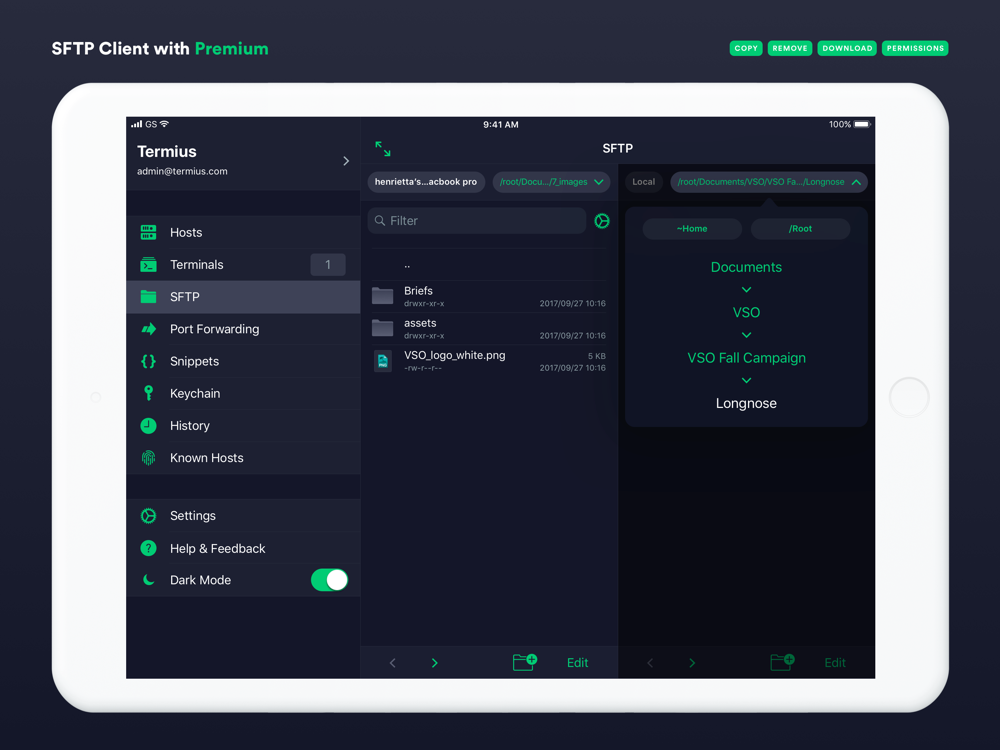The image size is (1000, 750).
Task: Jump to VSO Fall Campaign in path
Action: pyautogui.click(x=746, y=358)
